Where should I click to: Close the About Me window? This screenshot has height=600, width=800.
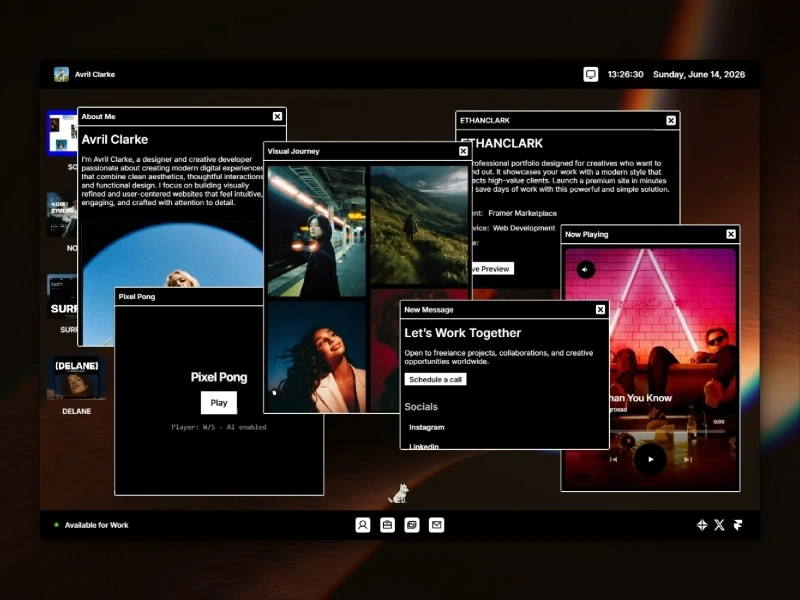click(277, 116)
